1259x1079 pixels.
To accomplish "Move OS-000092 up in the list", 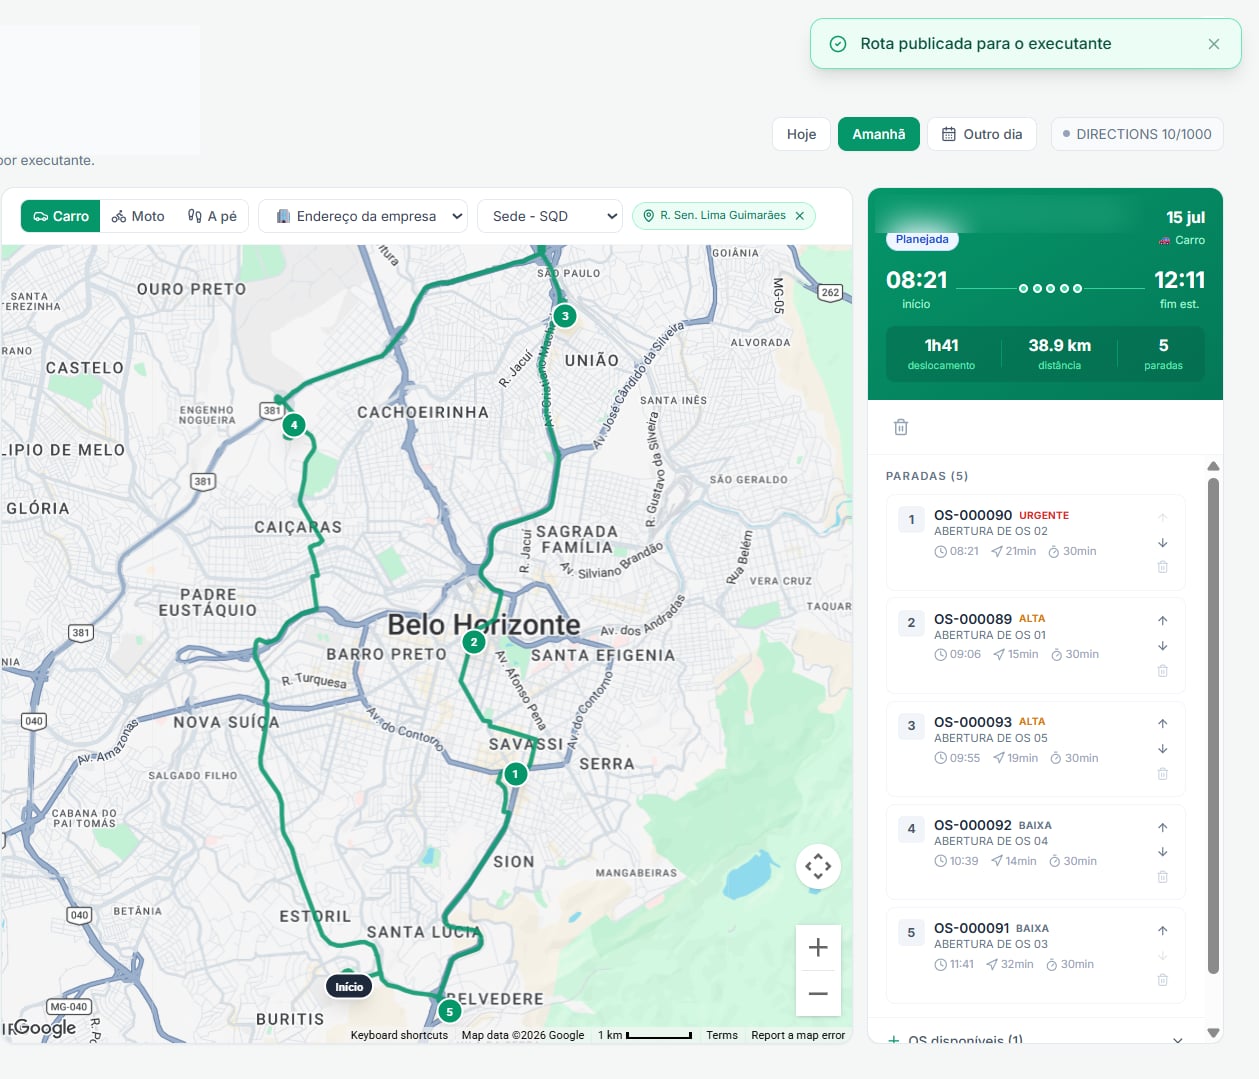I will 1163,827.
